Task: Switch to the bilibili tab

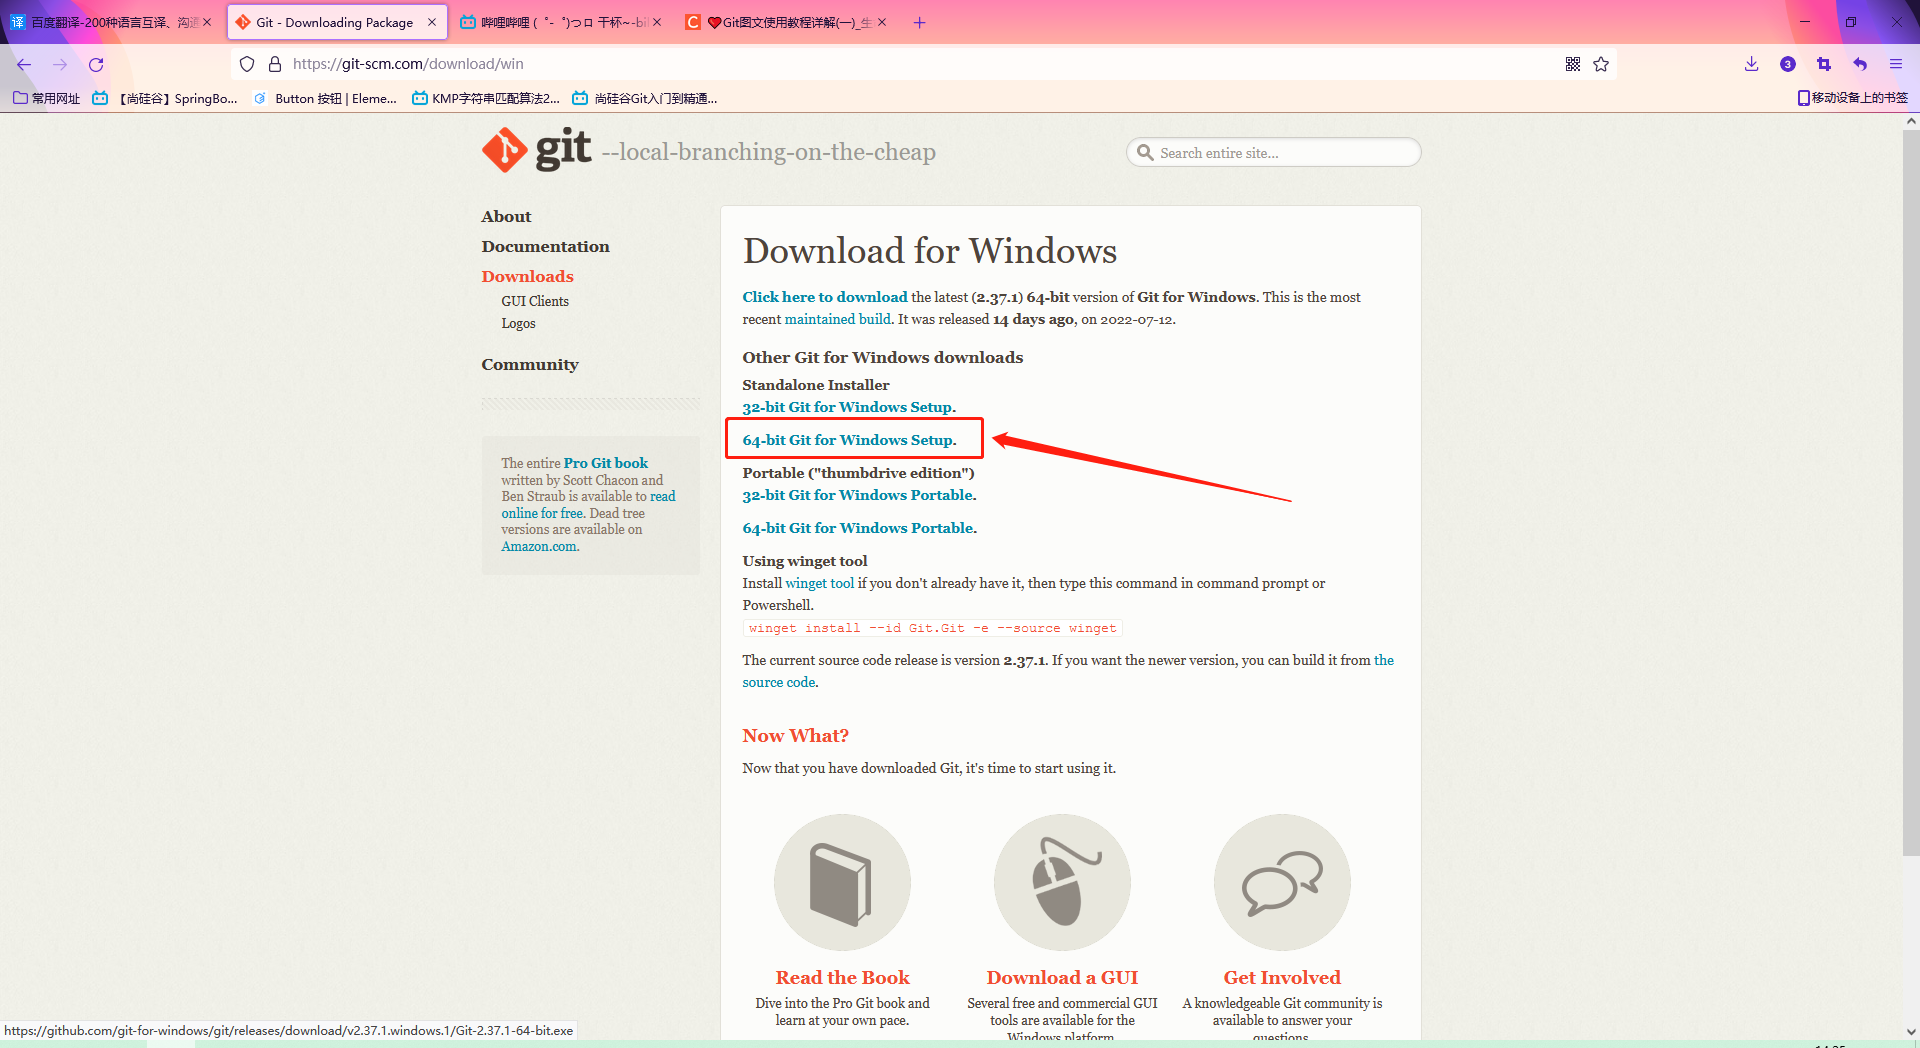Action: click(562, 22)
